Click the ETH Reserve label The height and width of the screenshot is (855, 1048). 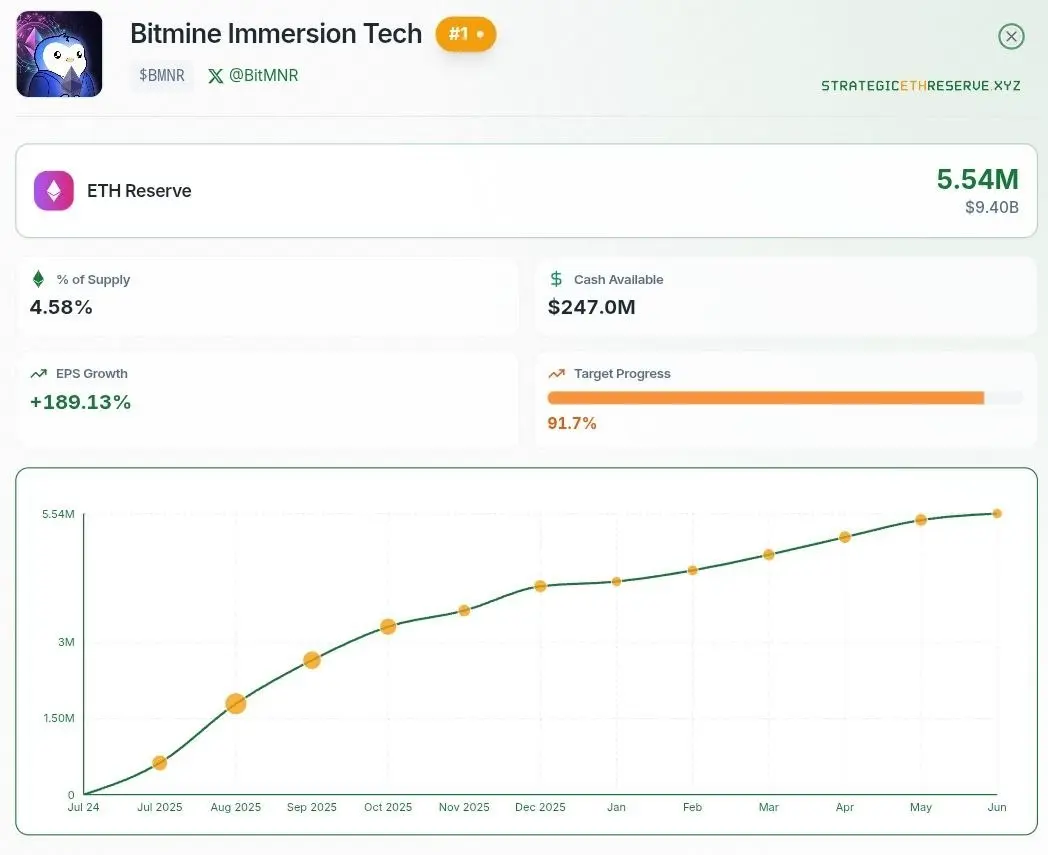(x=139, y=191)
